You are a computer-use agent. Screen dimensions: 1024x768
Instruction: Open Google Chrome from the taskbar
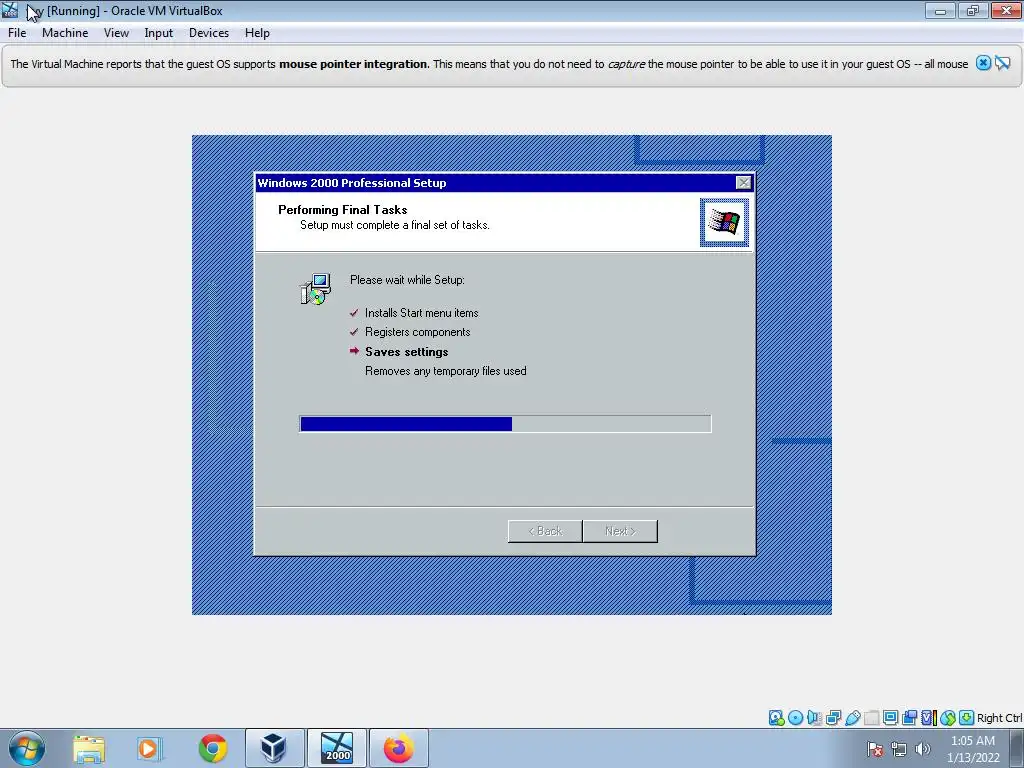click(x=212, y=748)
